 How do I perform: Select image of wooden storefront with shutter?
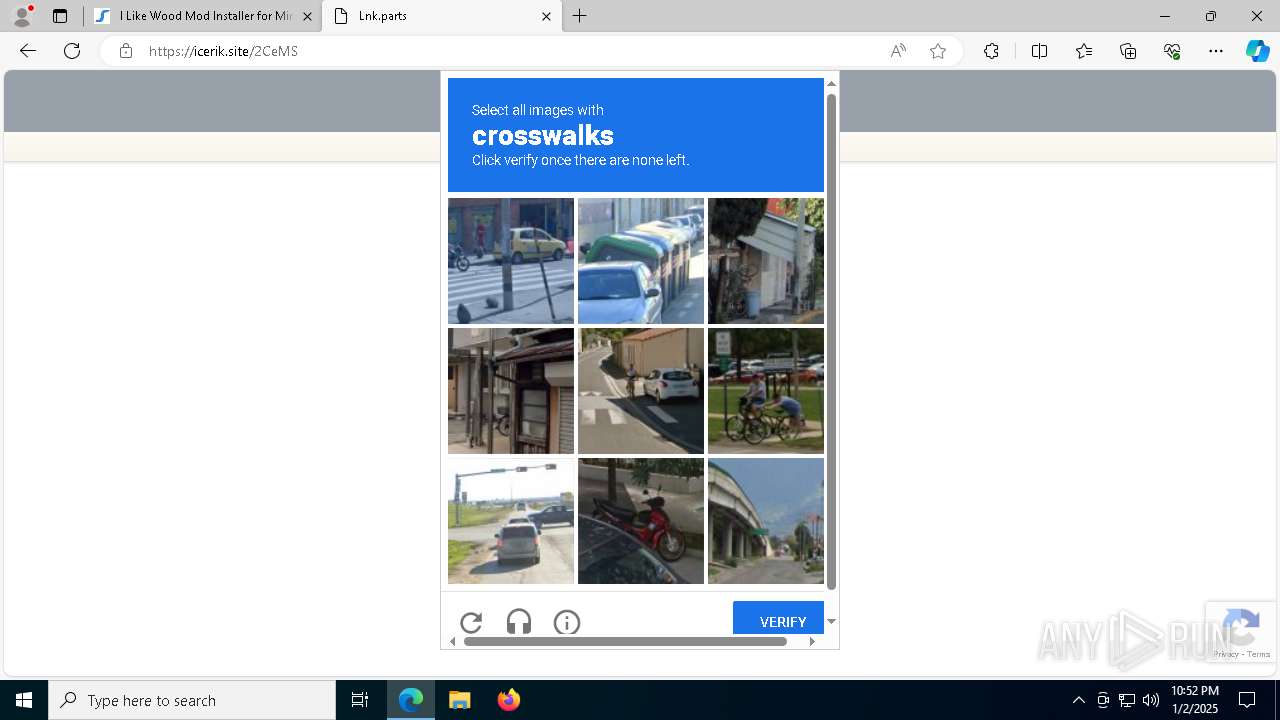click(x=511, y=391)
